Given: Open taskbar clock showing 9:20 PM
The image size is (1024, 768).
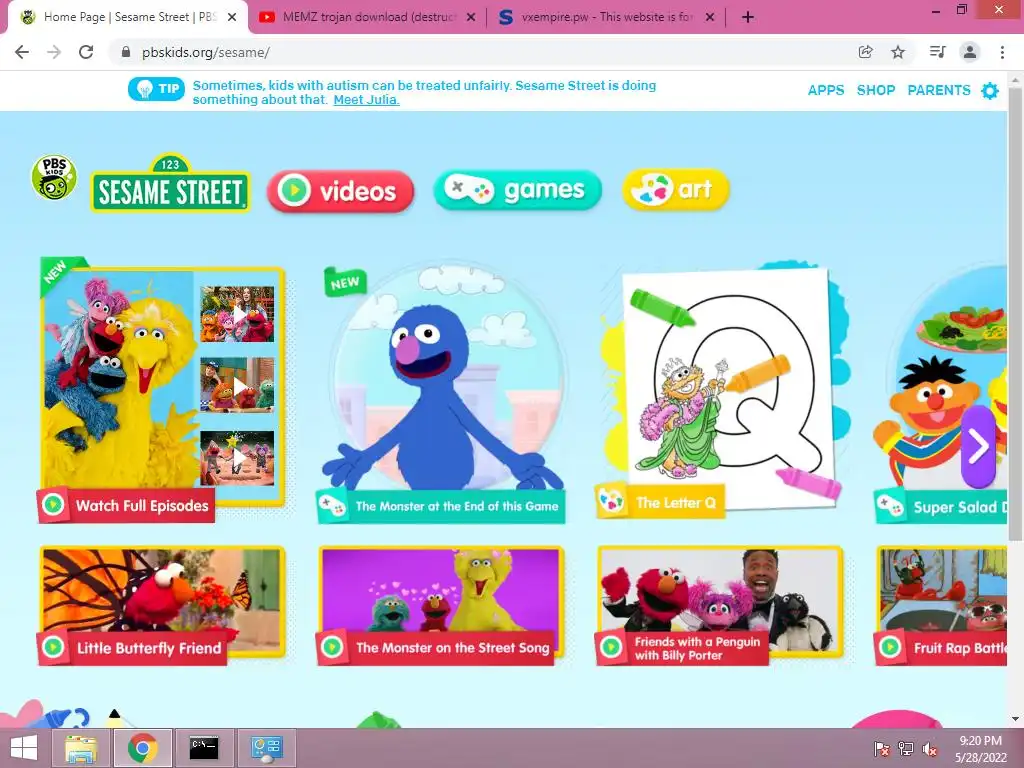Looking at the screenshot, I should 980,749.
